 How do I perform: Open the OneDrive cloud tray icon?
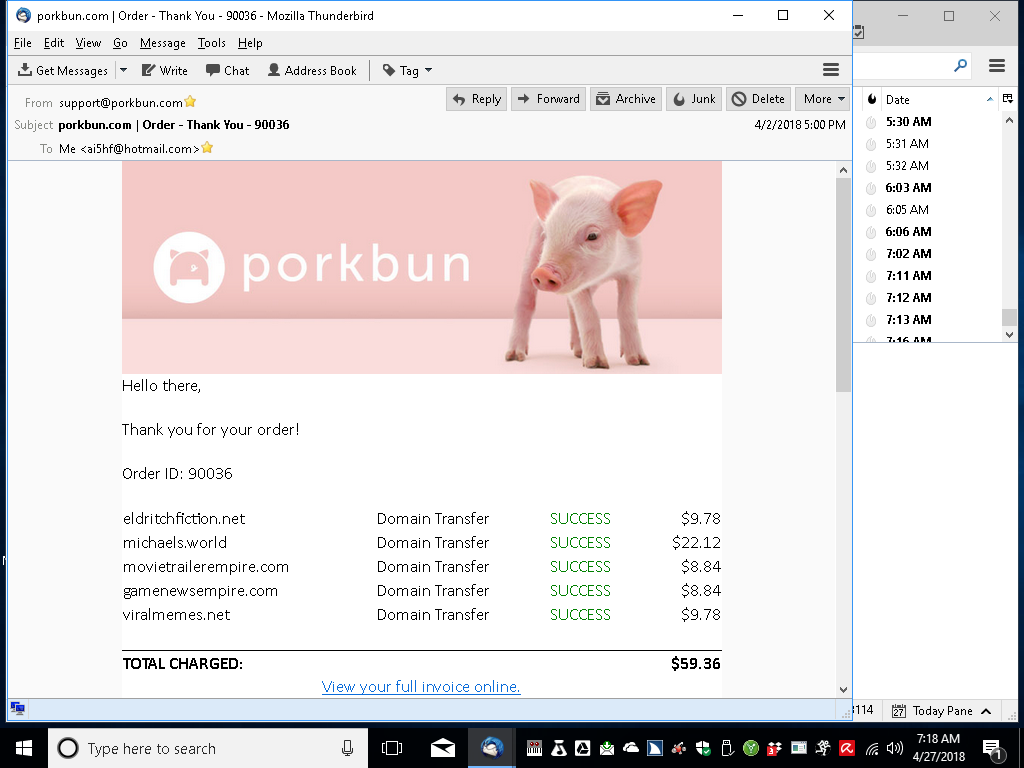(x=631, y=748)
